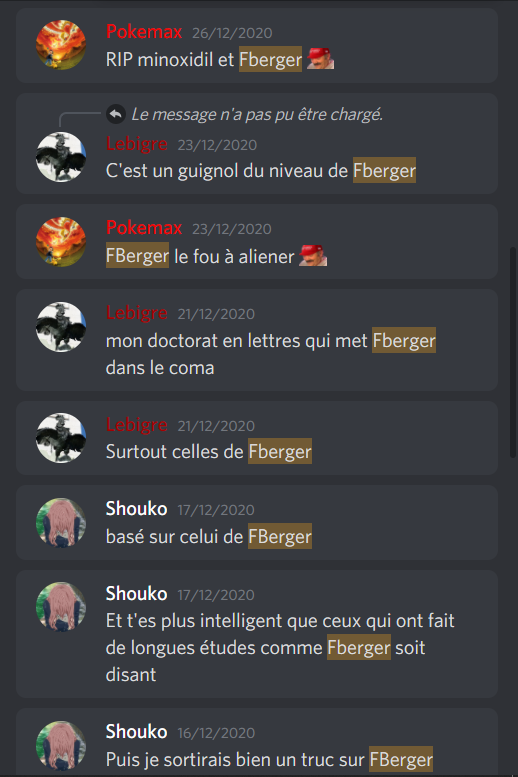Click Lebigre's avatar on the 23/12/2020 message
518x777 pixels.
[x=61, y=157]
